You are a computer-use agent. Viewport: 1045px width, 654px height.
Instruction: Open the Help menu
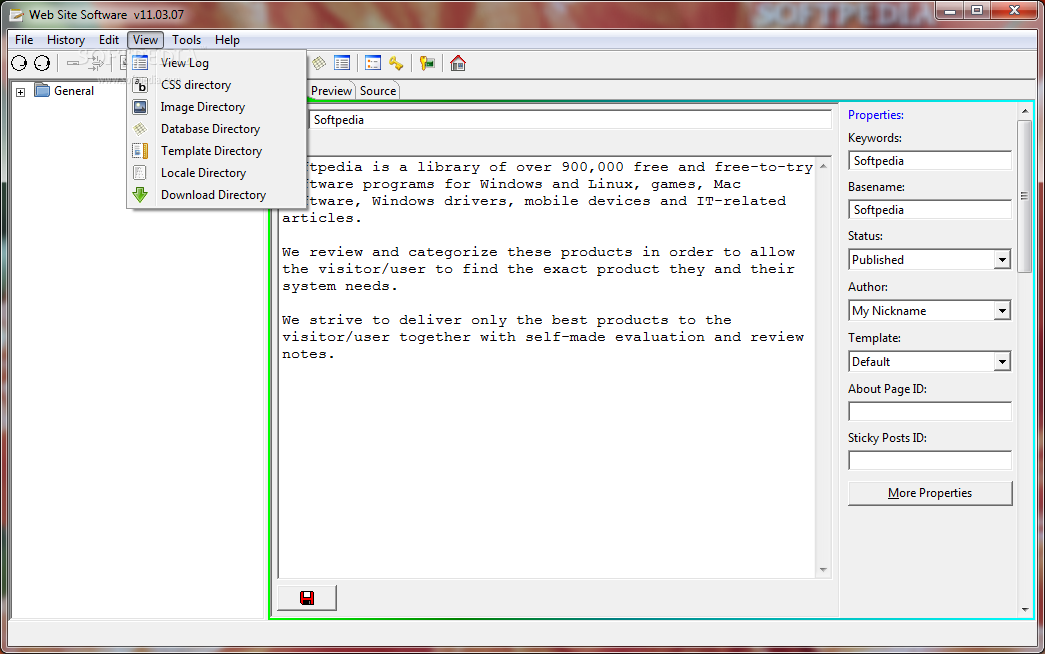pyautogui.click(x=227, y=40)
